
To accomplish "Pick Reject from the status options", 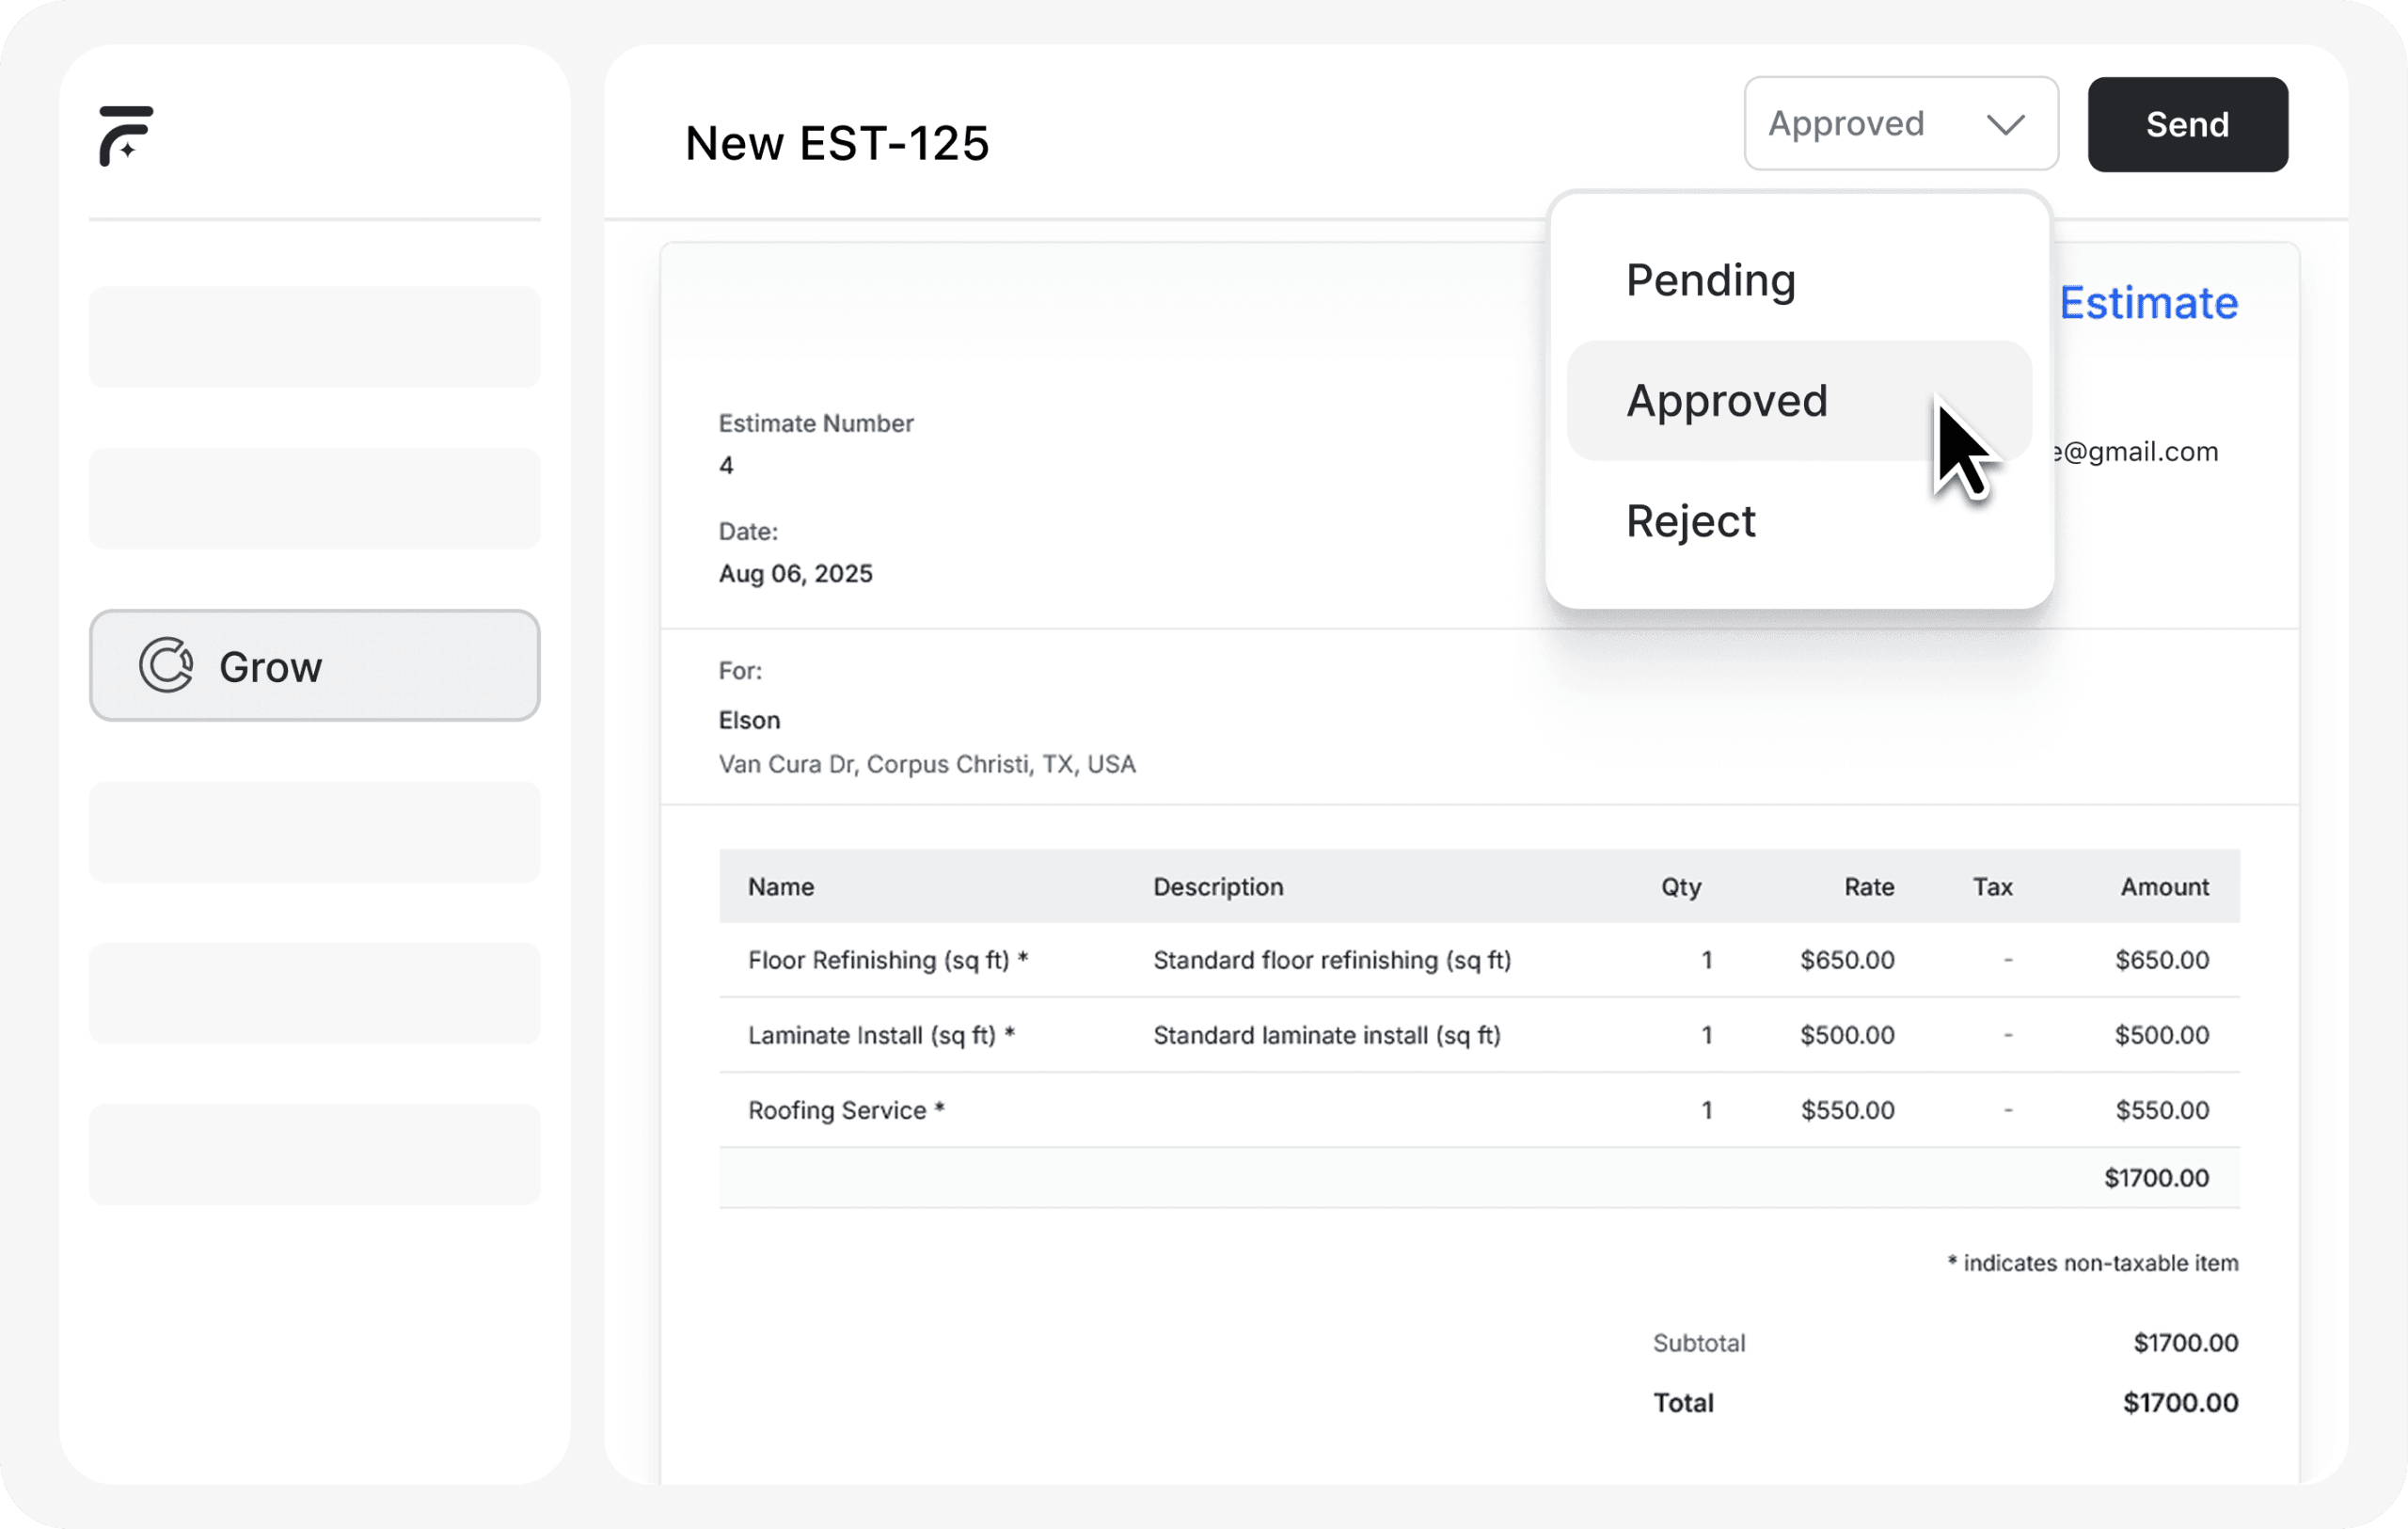I will tap(1690, 522).
